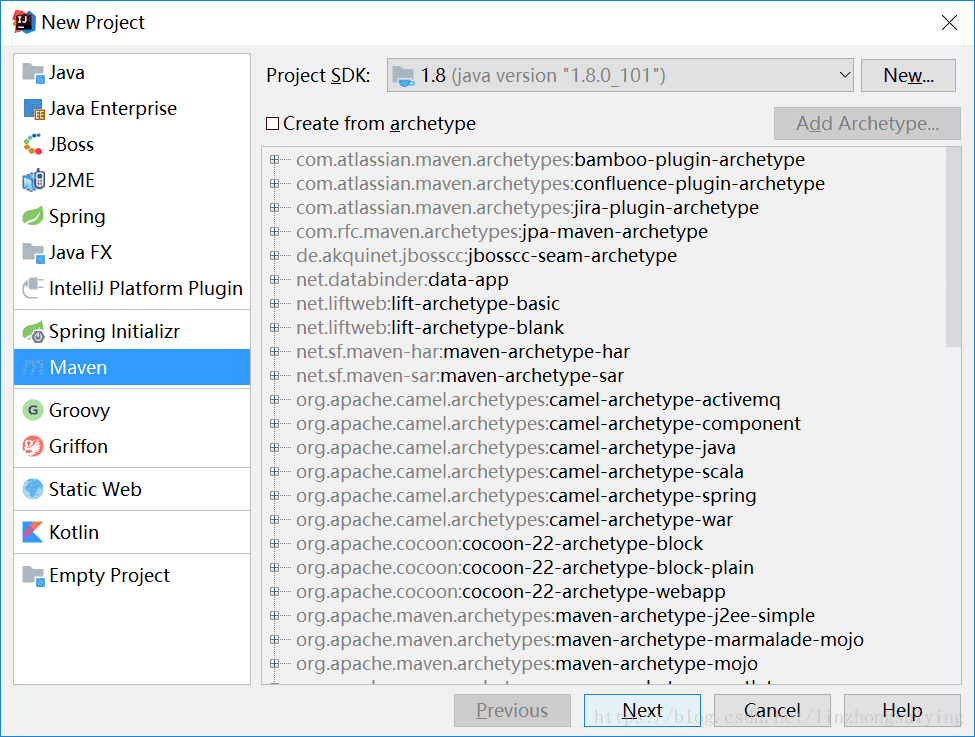This screenshot has width=975, height=737.
Task: Expand jira-plugin-archetype node
Action: point(274,208)
